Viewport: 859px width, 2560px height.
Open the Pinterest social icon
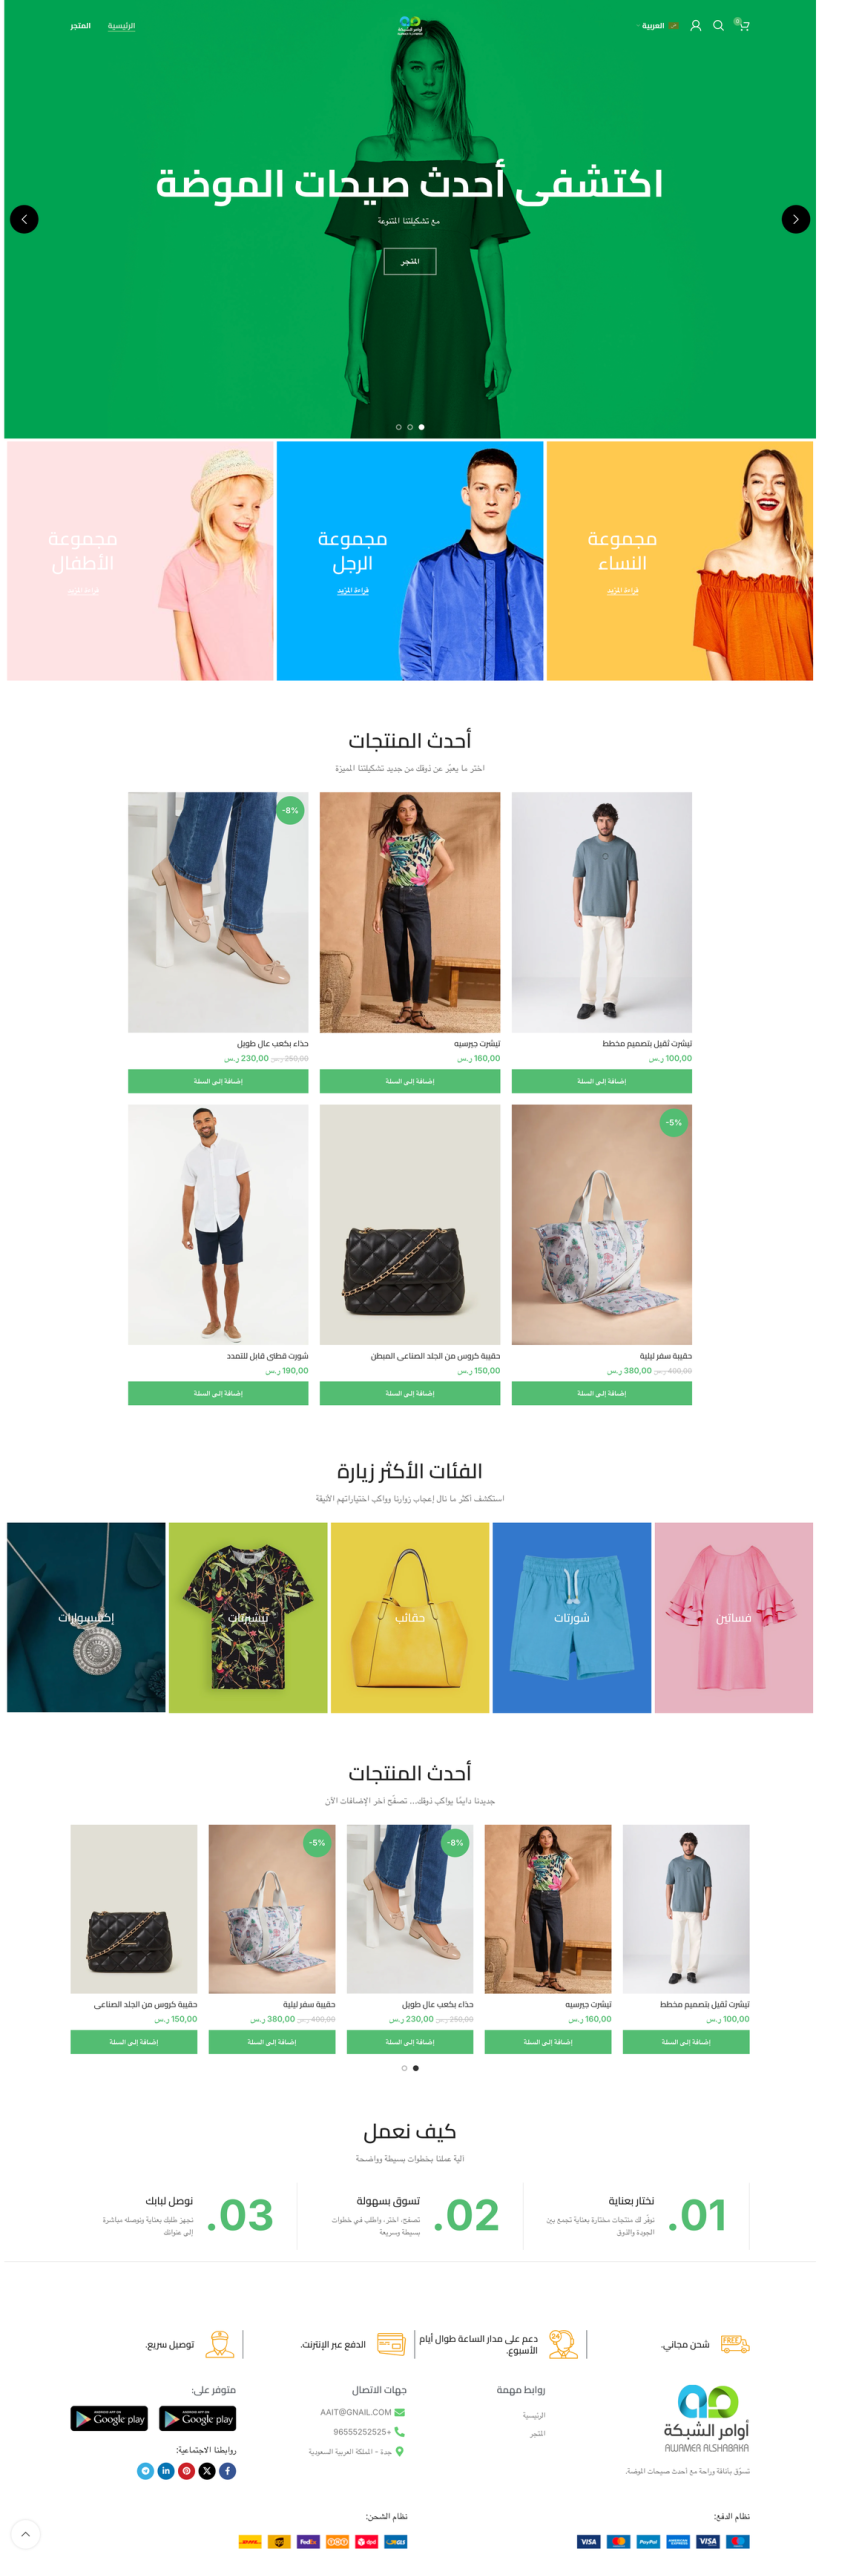187,2471
